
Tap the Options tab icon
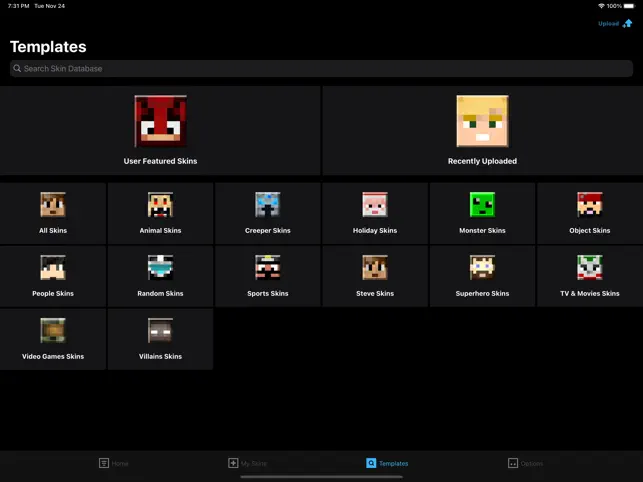513,463
